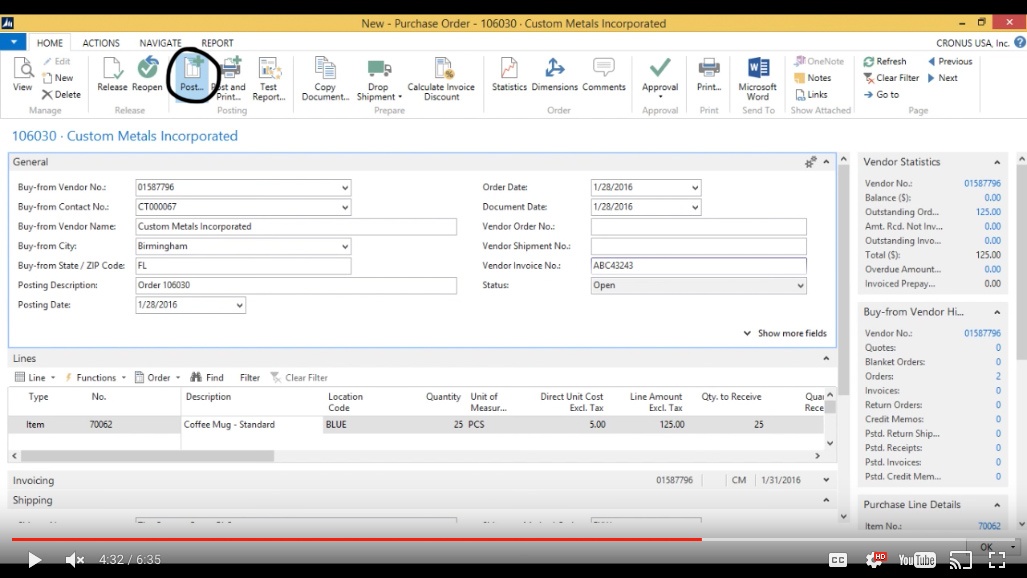Screen dimensions: 1027x578
Task: Click the Go to command
Action: point(881,94)
